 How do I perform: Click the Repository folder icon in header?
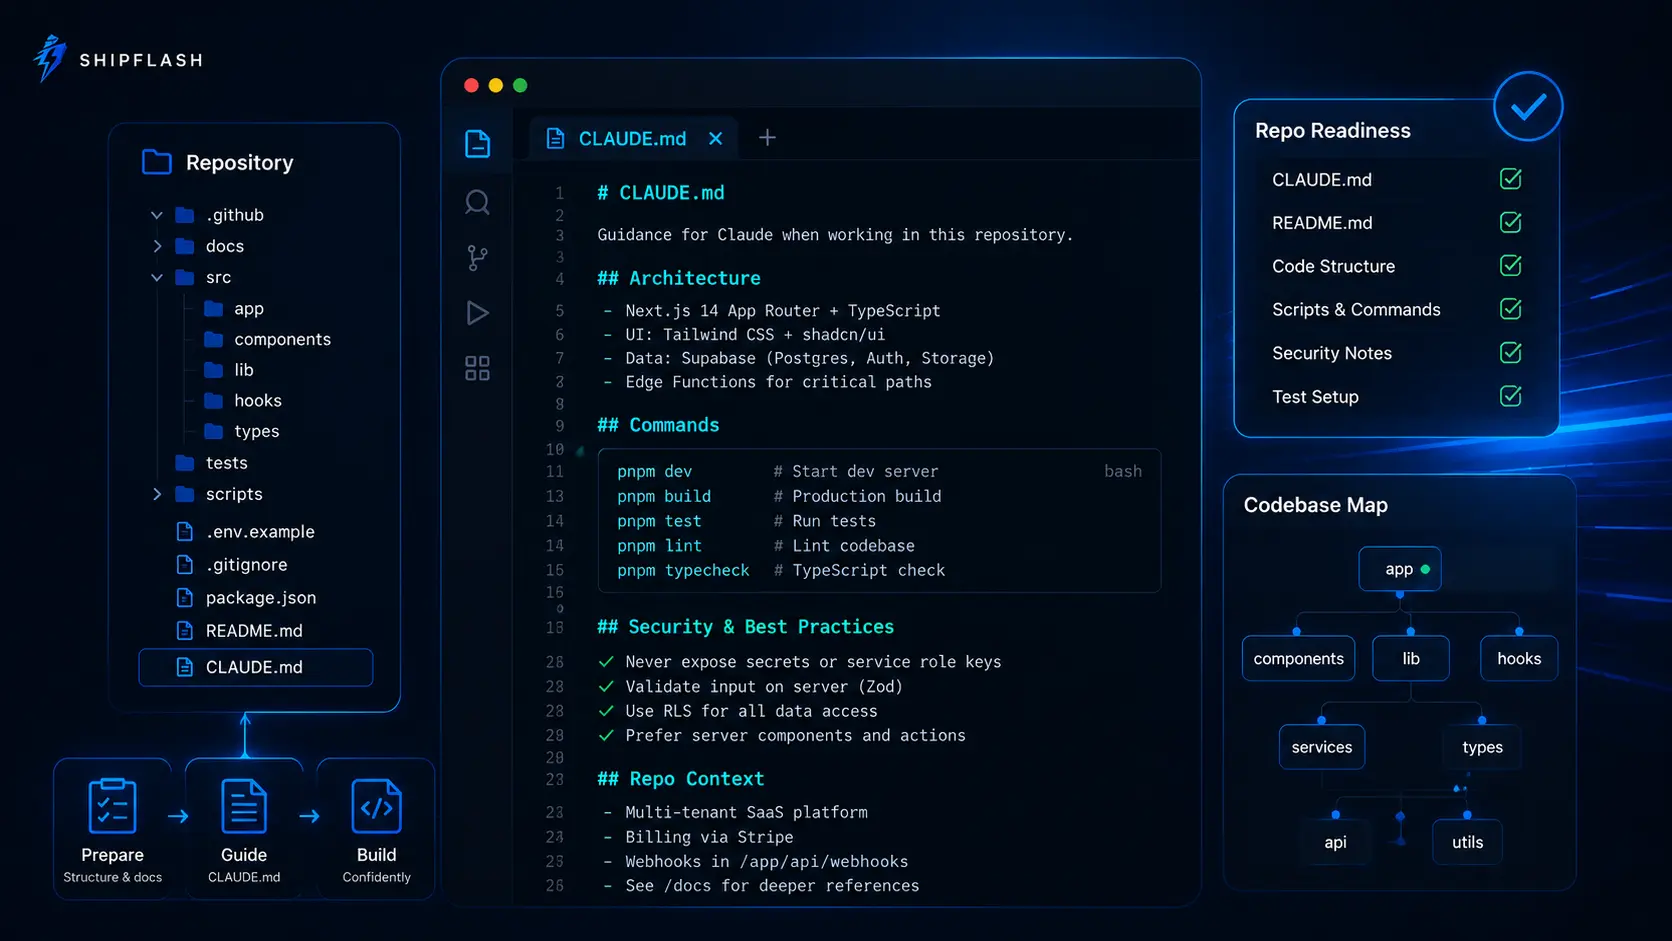(157, 162)
